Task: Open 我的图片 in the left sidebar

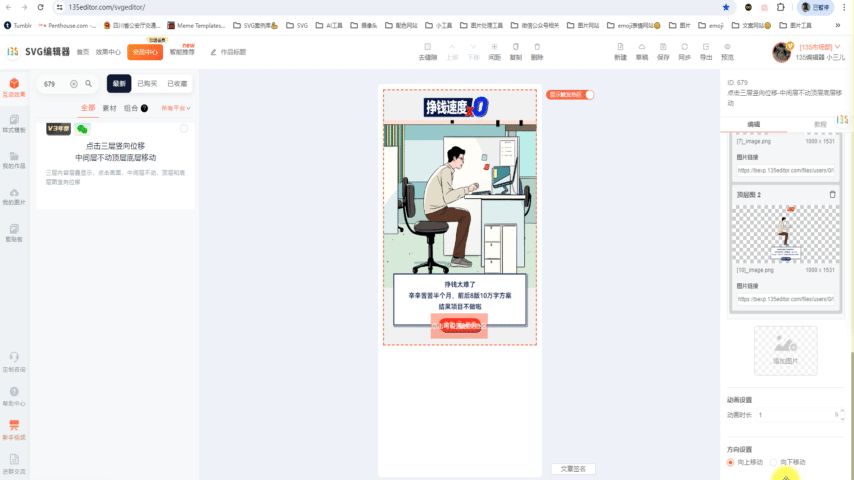Action: 14,196
